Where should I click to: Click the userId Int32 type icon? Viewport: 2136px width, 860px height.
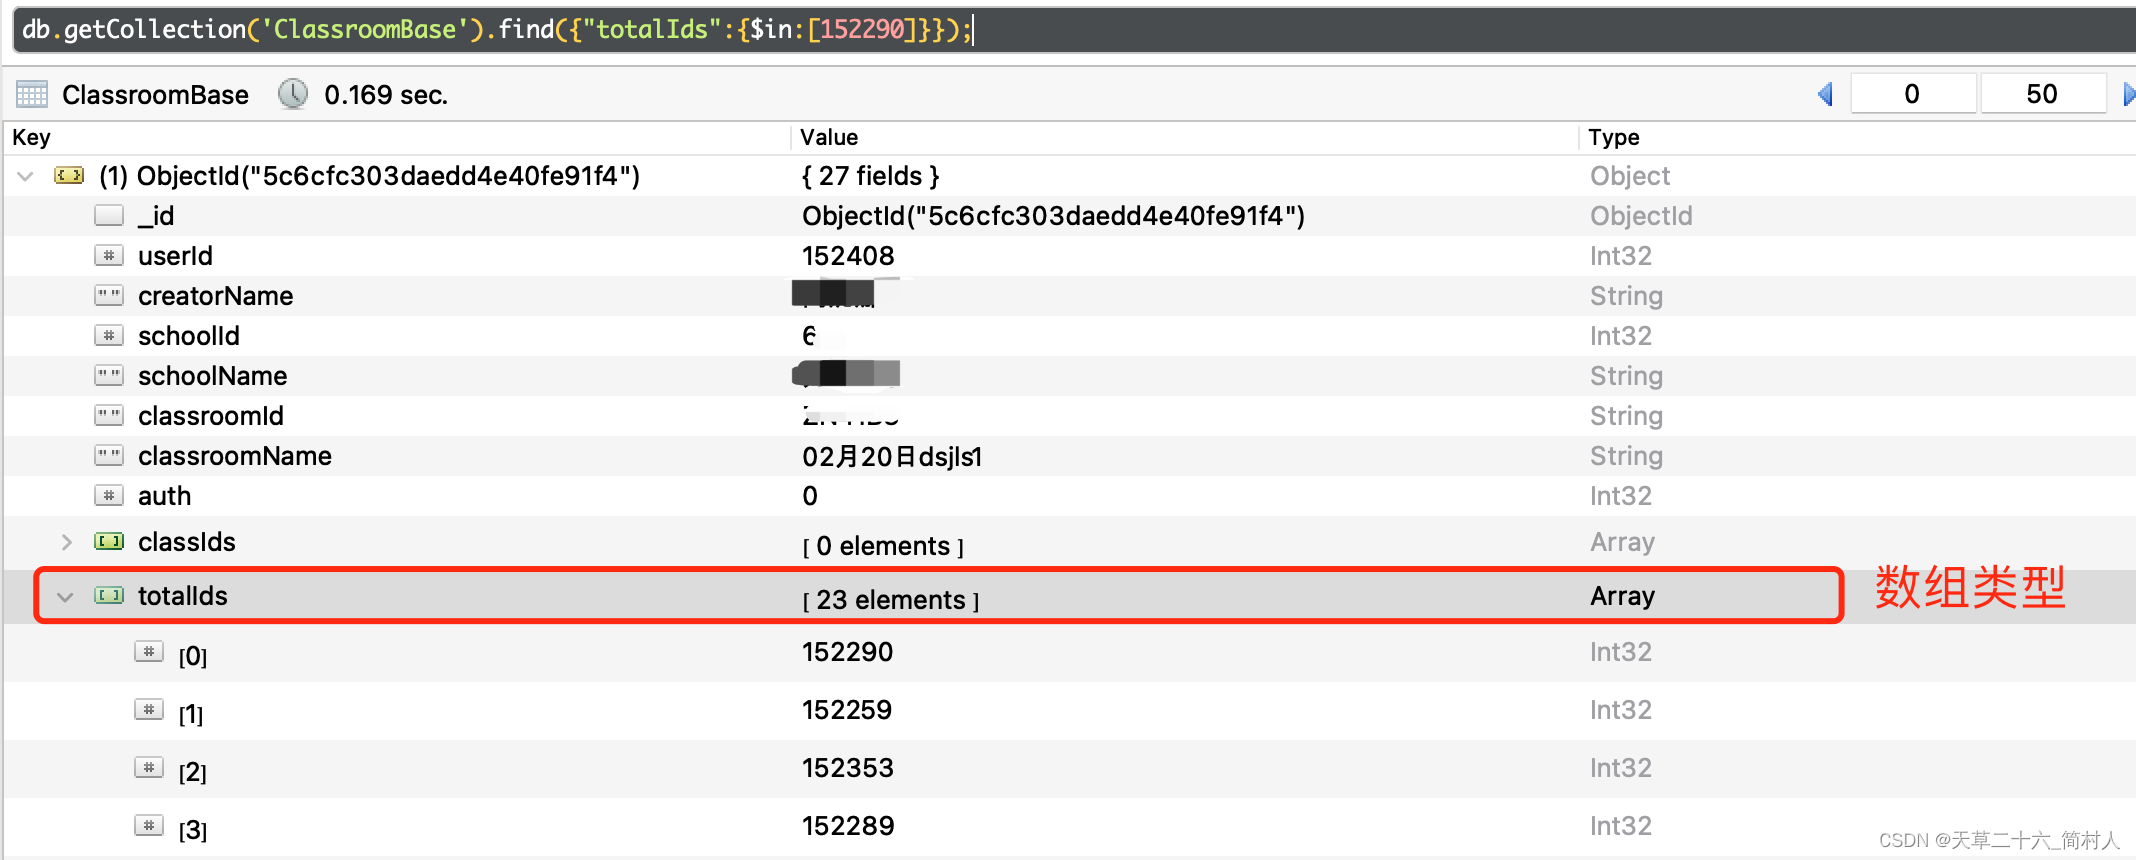pos(109,255)
